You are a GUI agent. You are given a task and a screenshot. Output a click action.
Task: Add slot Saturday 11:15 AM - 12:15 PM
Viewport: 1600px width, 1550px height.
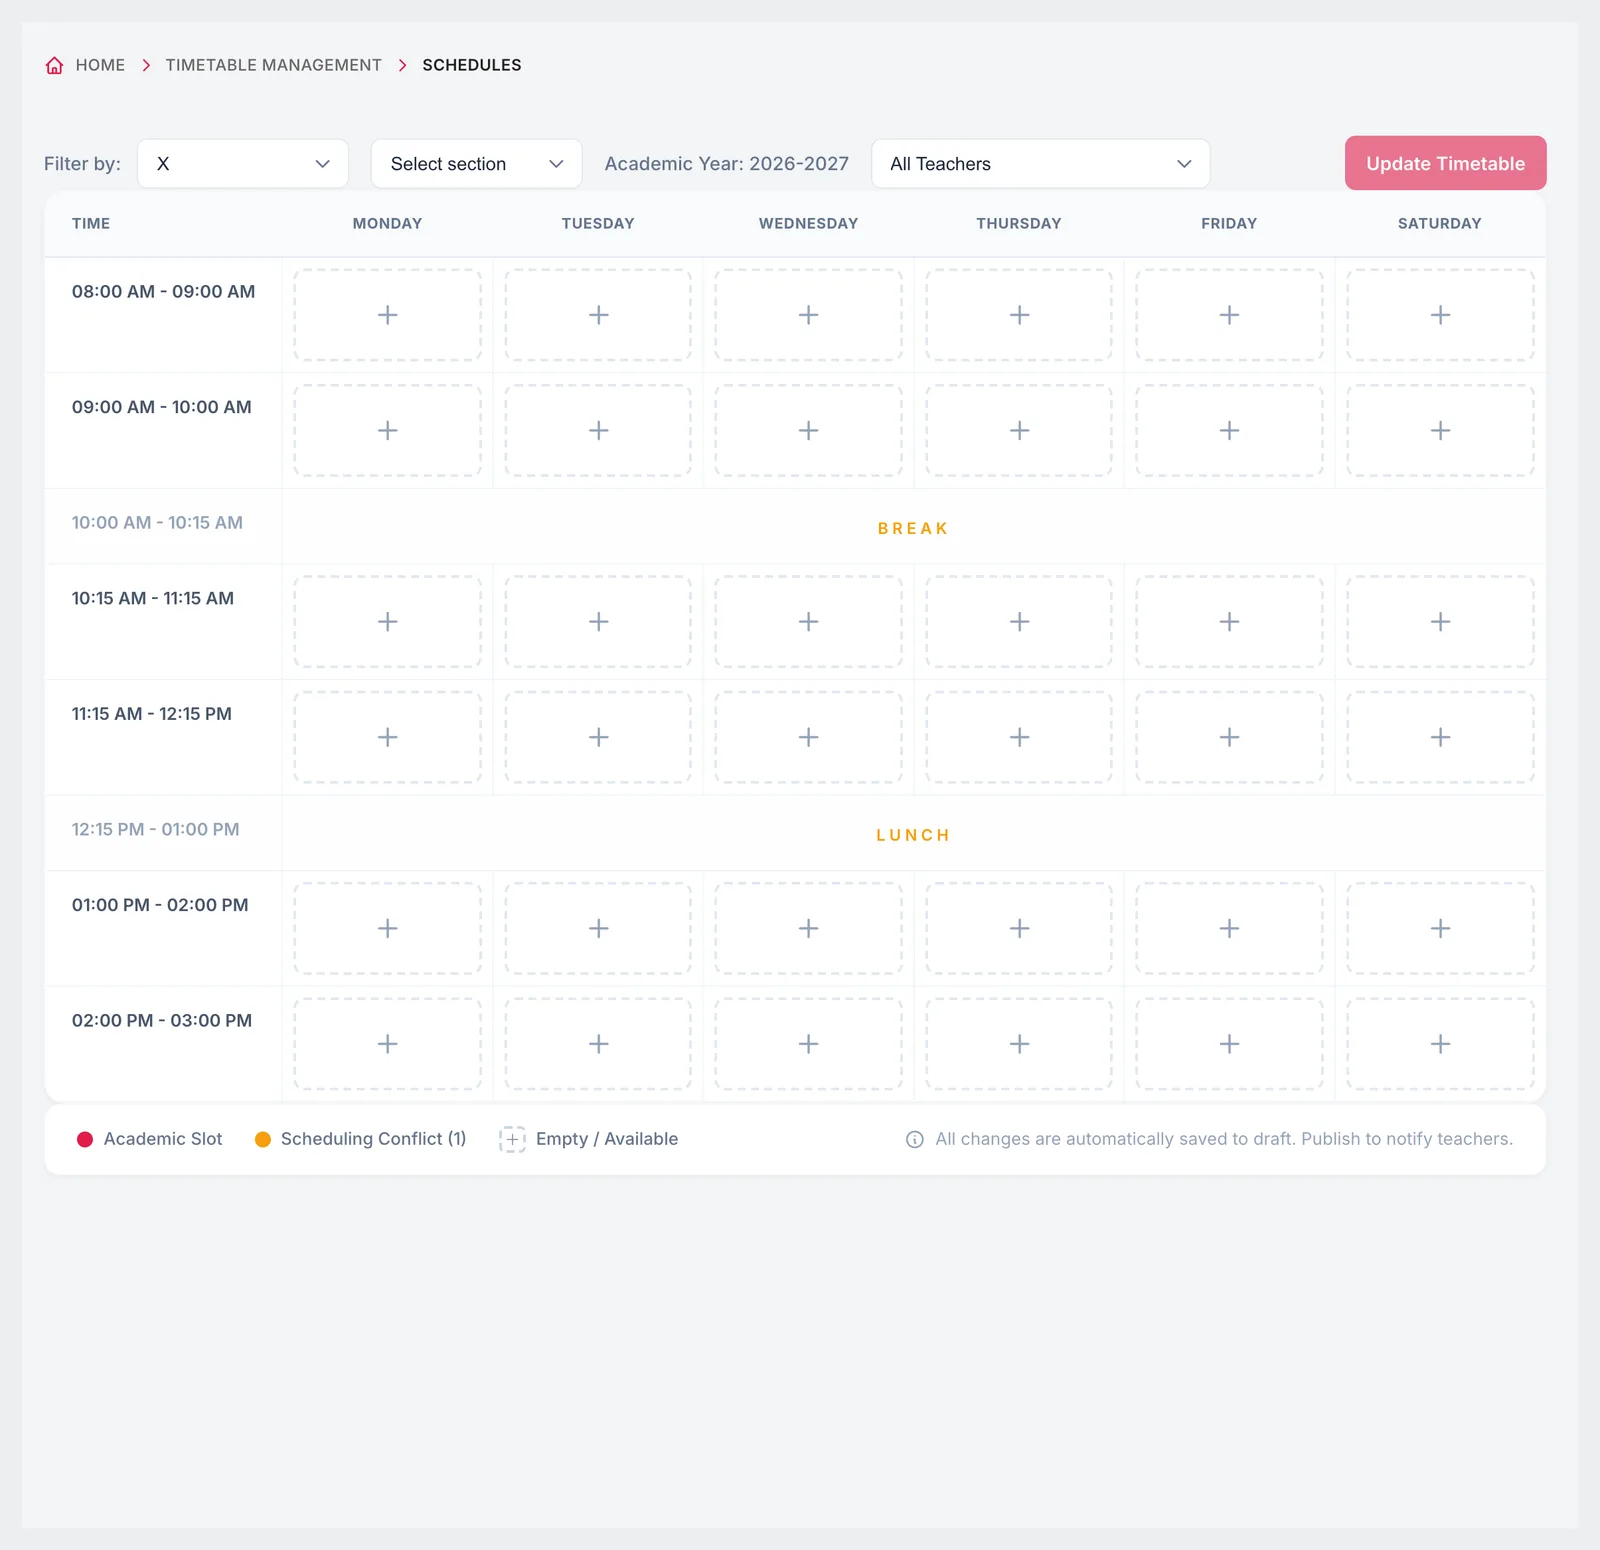tap(1440, 737)
